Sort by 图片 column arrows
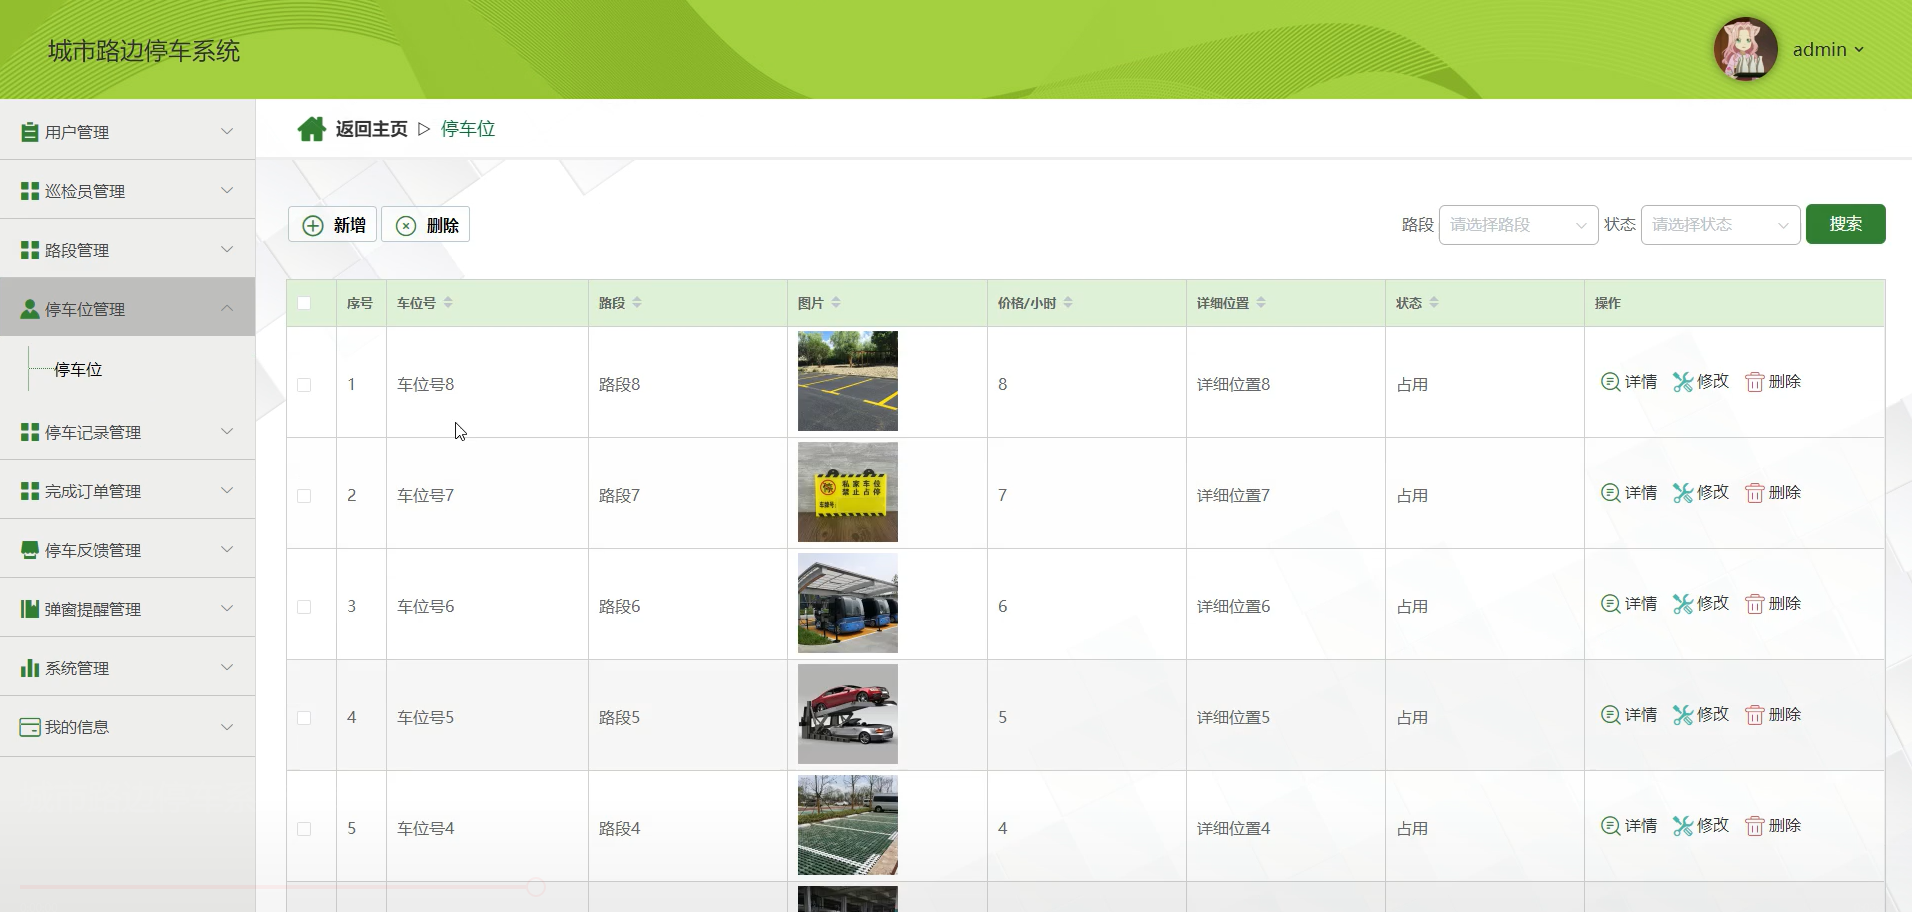This screenshot has width=1912, height=912. click(836, 303)
